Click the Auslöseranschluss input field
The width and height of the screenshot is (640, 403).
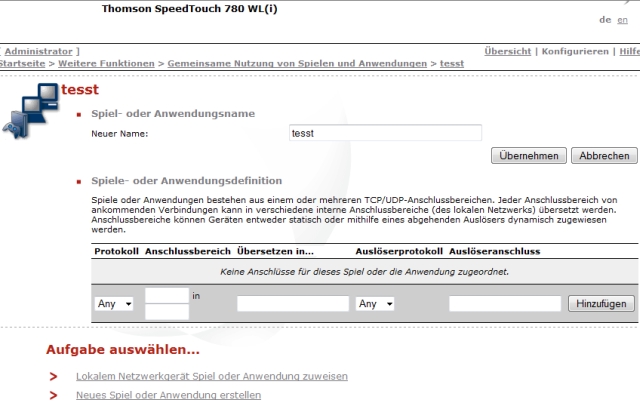tap(505, 304)
